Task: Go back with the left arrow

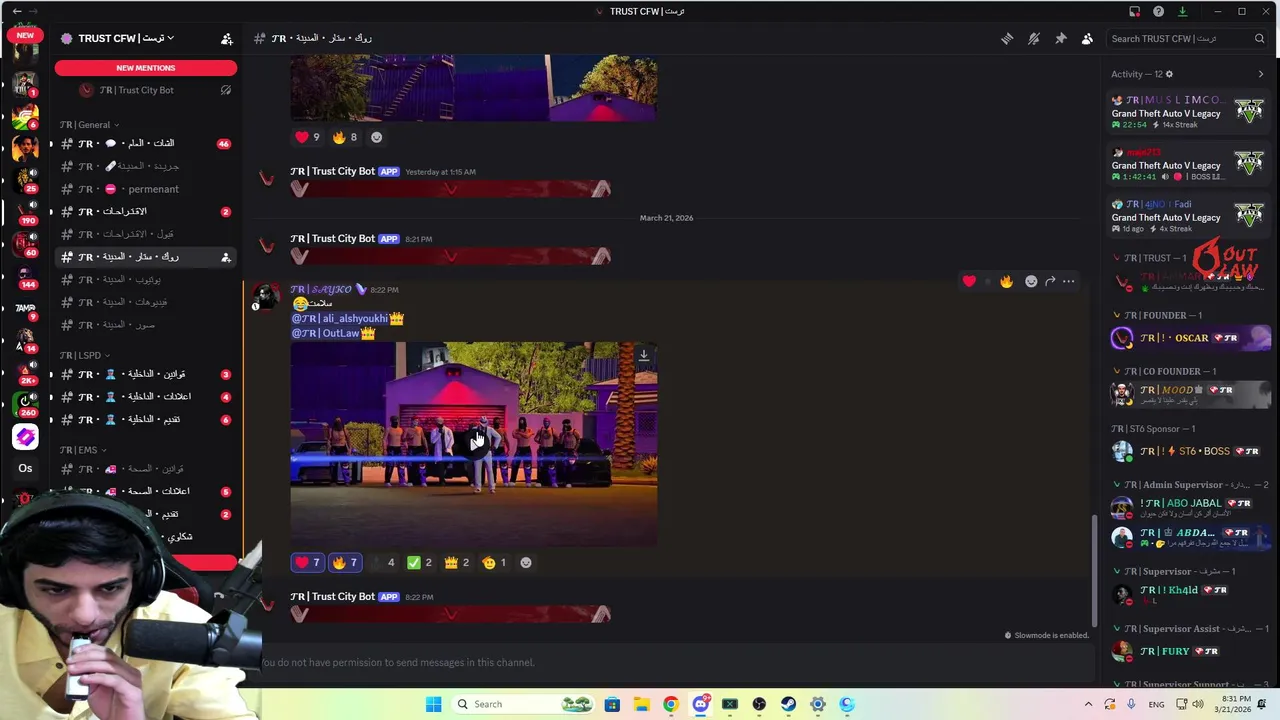Action: tap(15, 11)
